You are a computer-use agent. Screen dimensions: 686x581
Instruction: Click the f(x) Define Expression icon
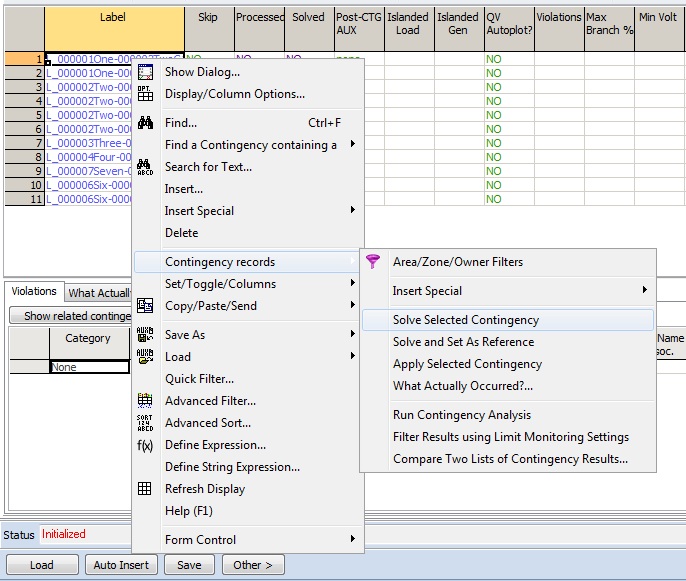pos(145,445)
